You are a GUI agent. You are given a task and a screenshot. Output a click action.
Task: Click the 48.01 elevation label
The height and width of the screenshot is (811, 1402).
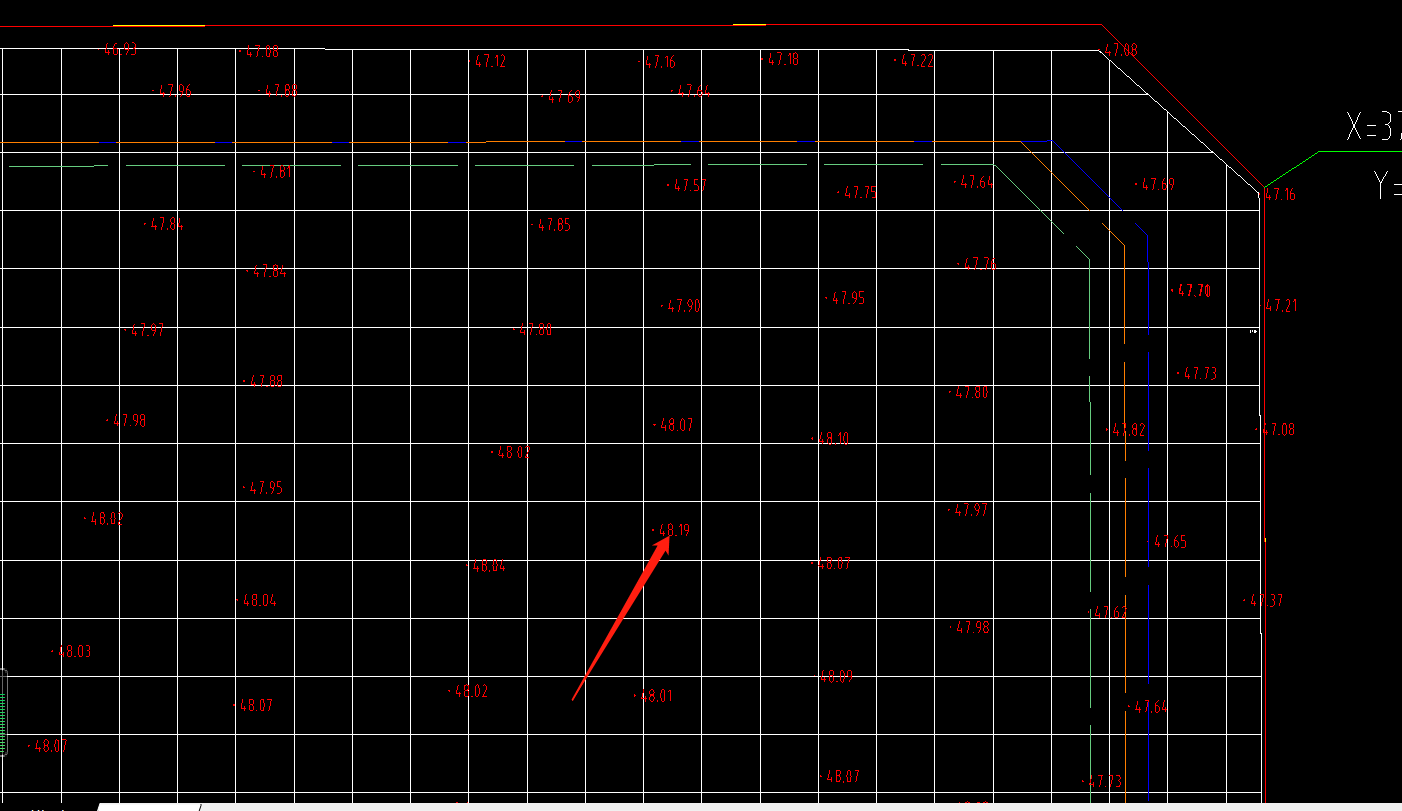click(656, 696)
